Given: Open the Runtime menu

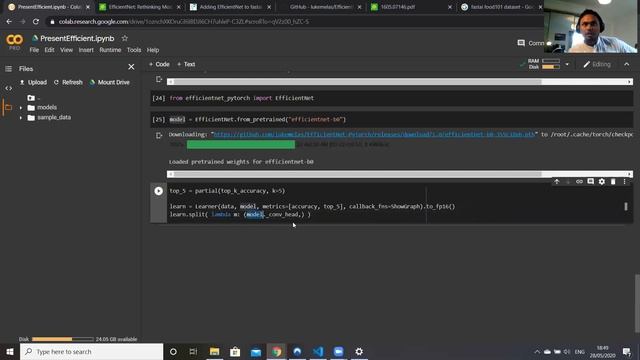Looking at the screenshot, I should pyautogui.click(x=110, y=50).
